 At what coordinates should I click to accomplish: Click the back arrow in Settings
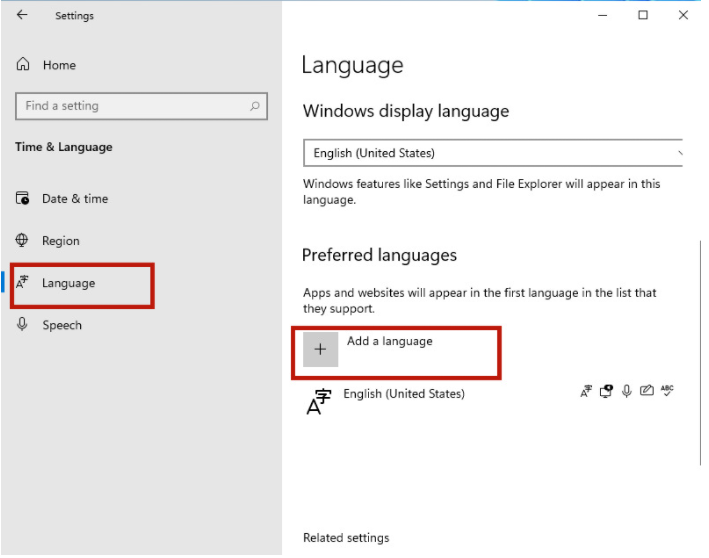pos(22,15)
